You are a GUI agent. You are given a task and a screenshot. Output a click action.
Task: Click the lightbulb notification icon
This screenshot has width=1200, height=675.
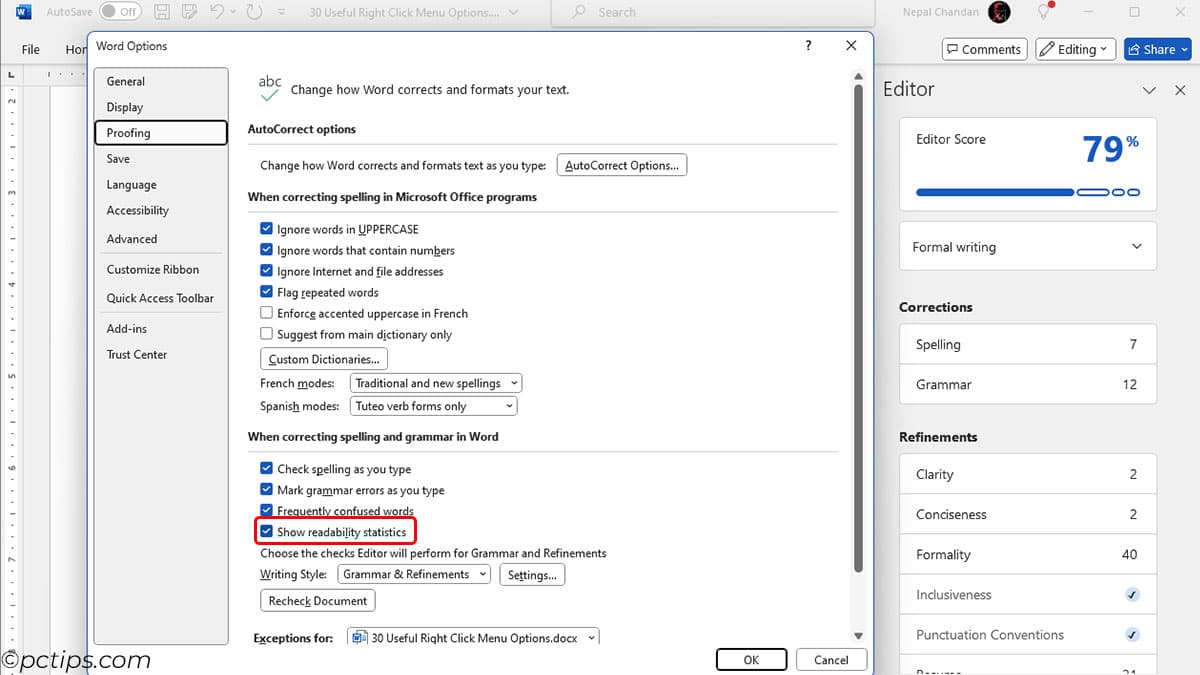[x=1042, y=12]
